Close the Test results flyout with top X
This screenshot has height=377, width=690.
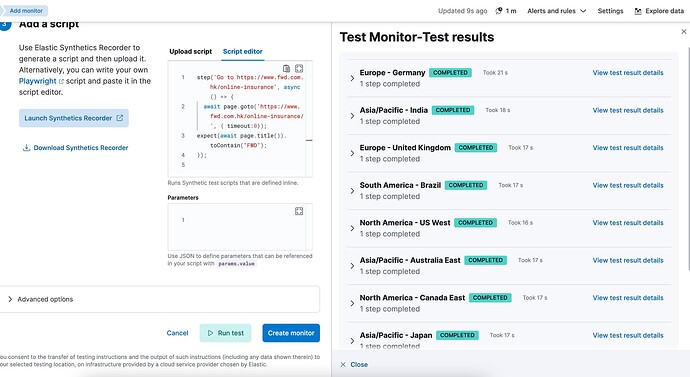(x=684, y=32)
